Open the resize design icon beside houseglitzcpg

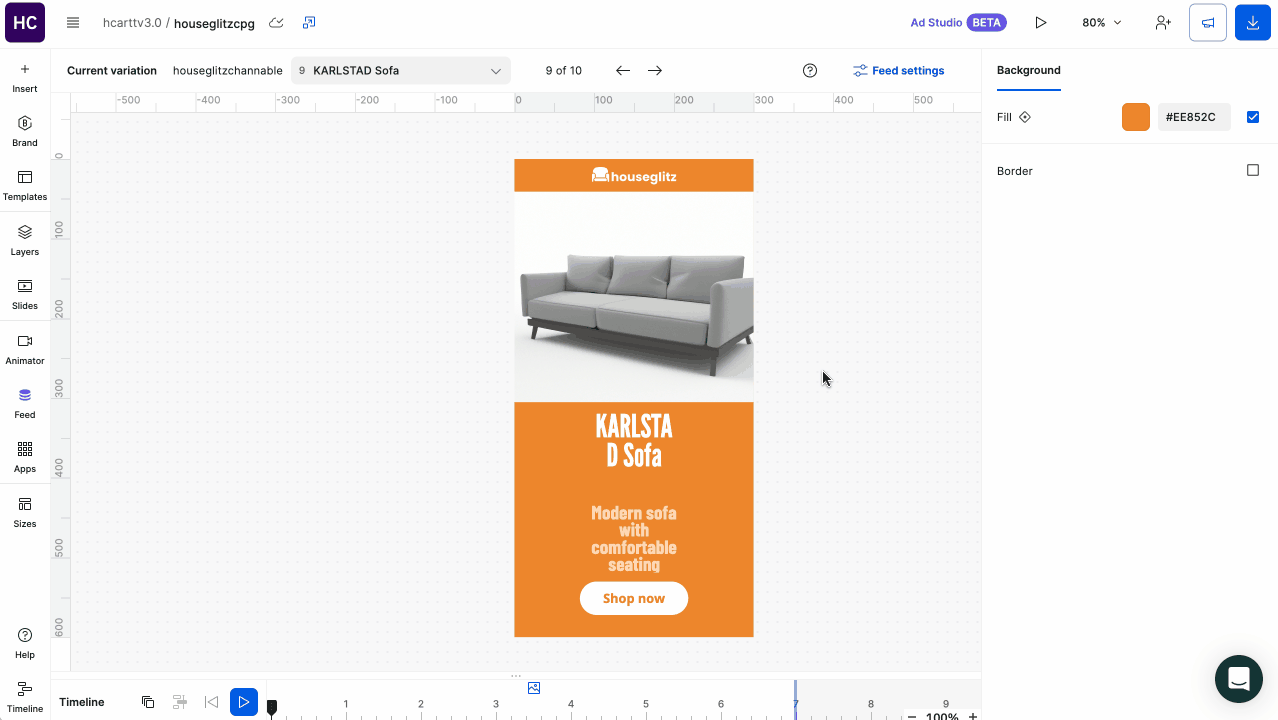(309, 22)
